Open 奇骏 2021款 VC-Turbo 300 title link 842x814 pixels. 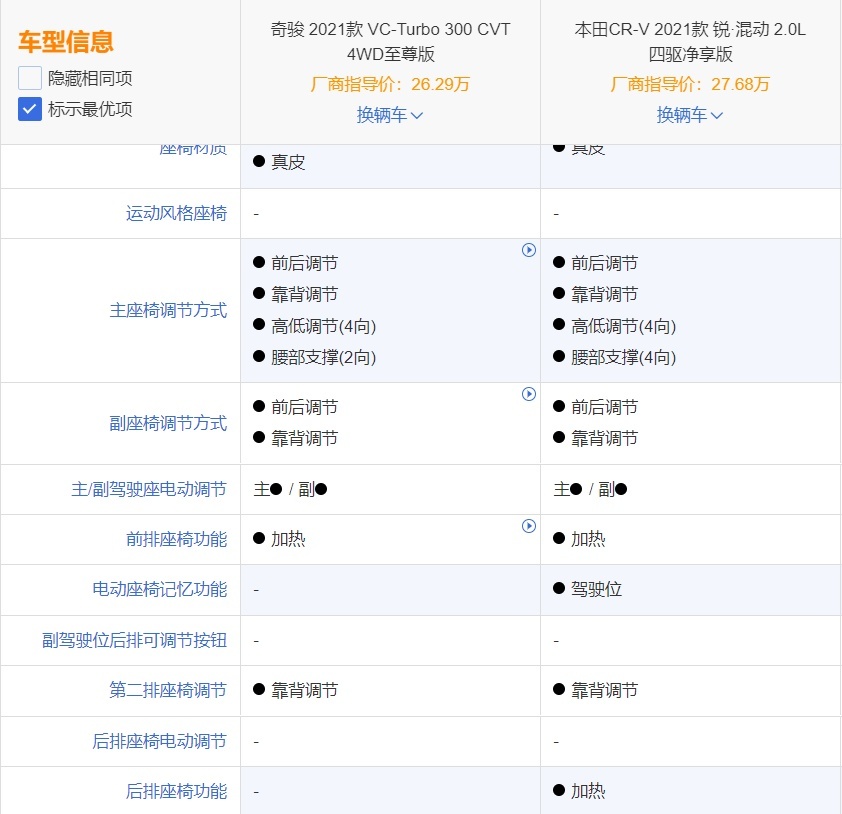(390, 41)
